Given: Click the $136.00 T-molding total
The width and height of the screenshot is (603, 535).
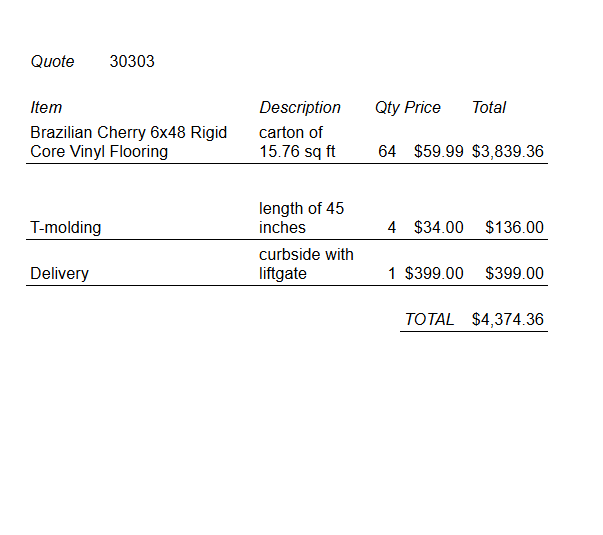Looking at the screenshot, I should tap(514, 227).
